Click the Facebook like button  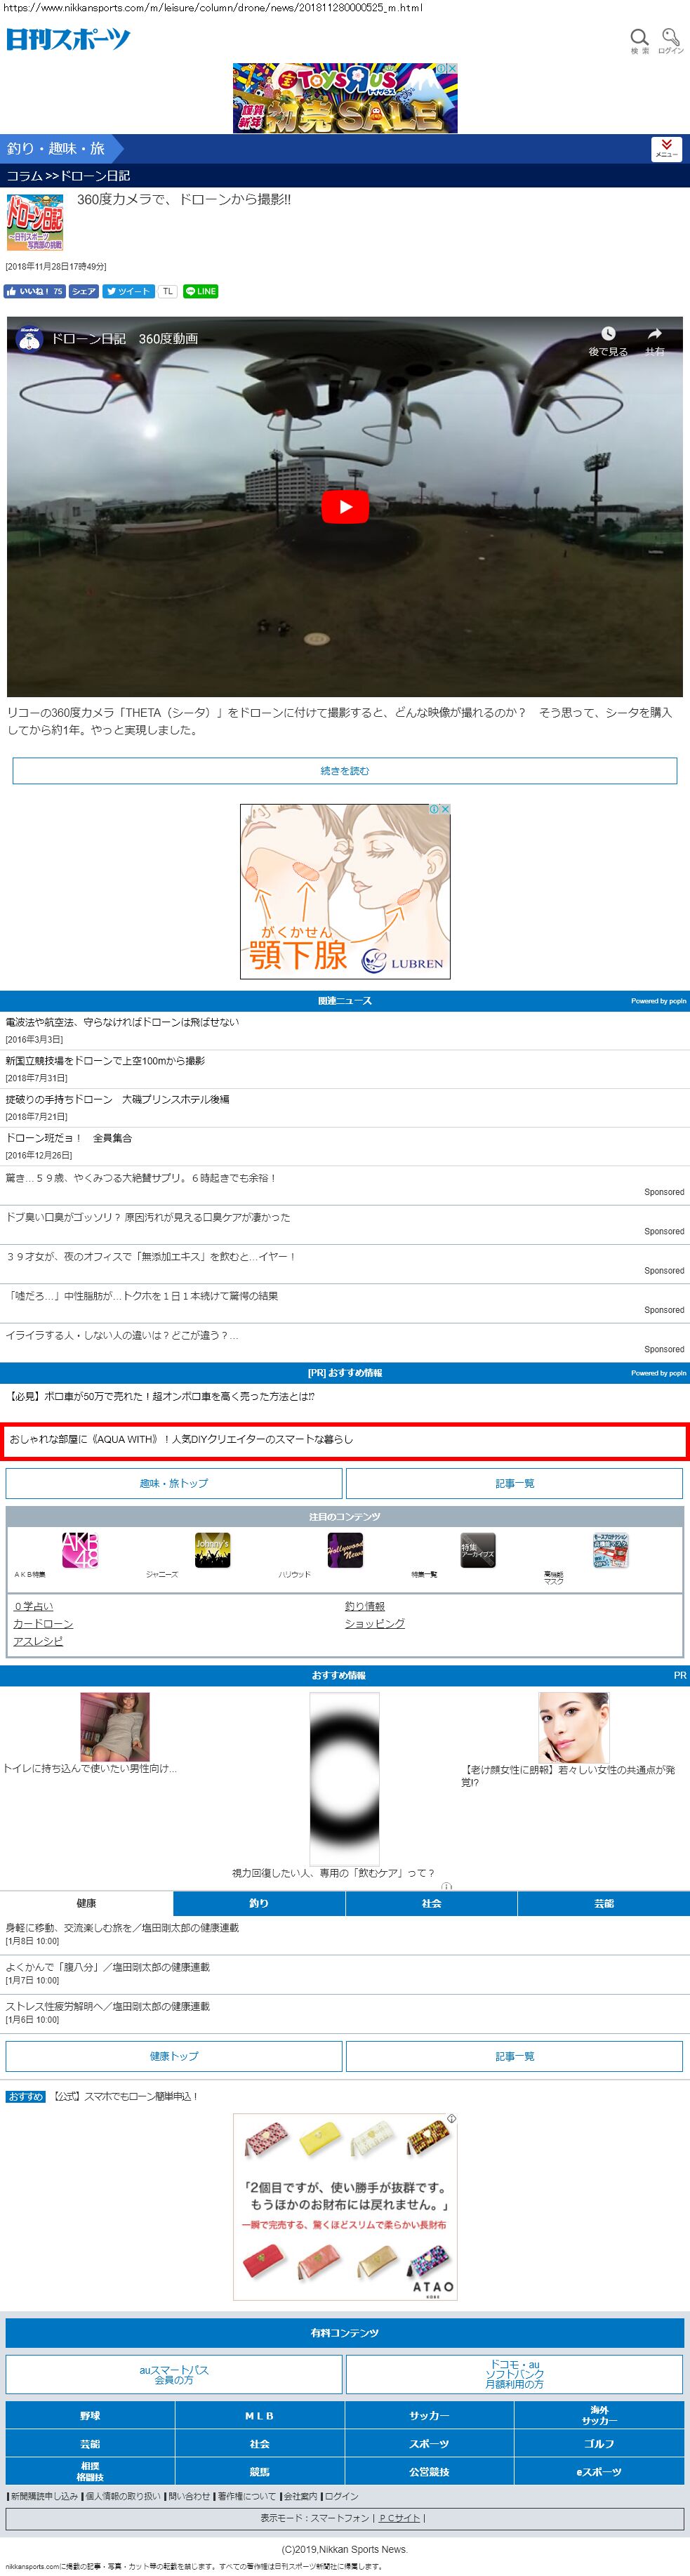(x=34, y=292)
